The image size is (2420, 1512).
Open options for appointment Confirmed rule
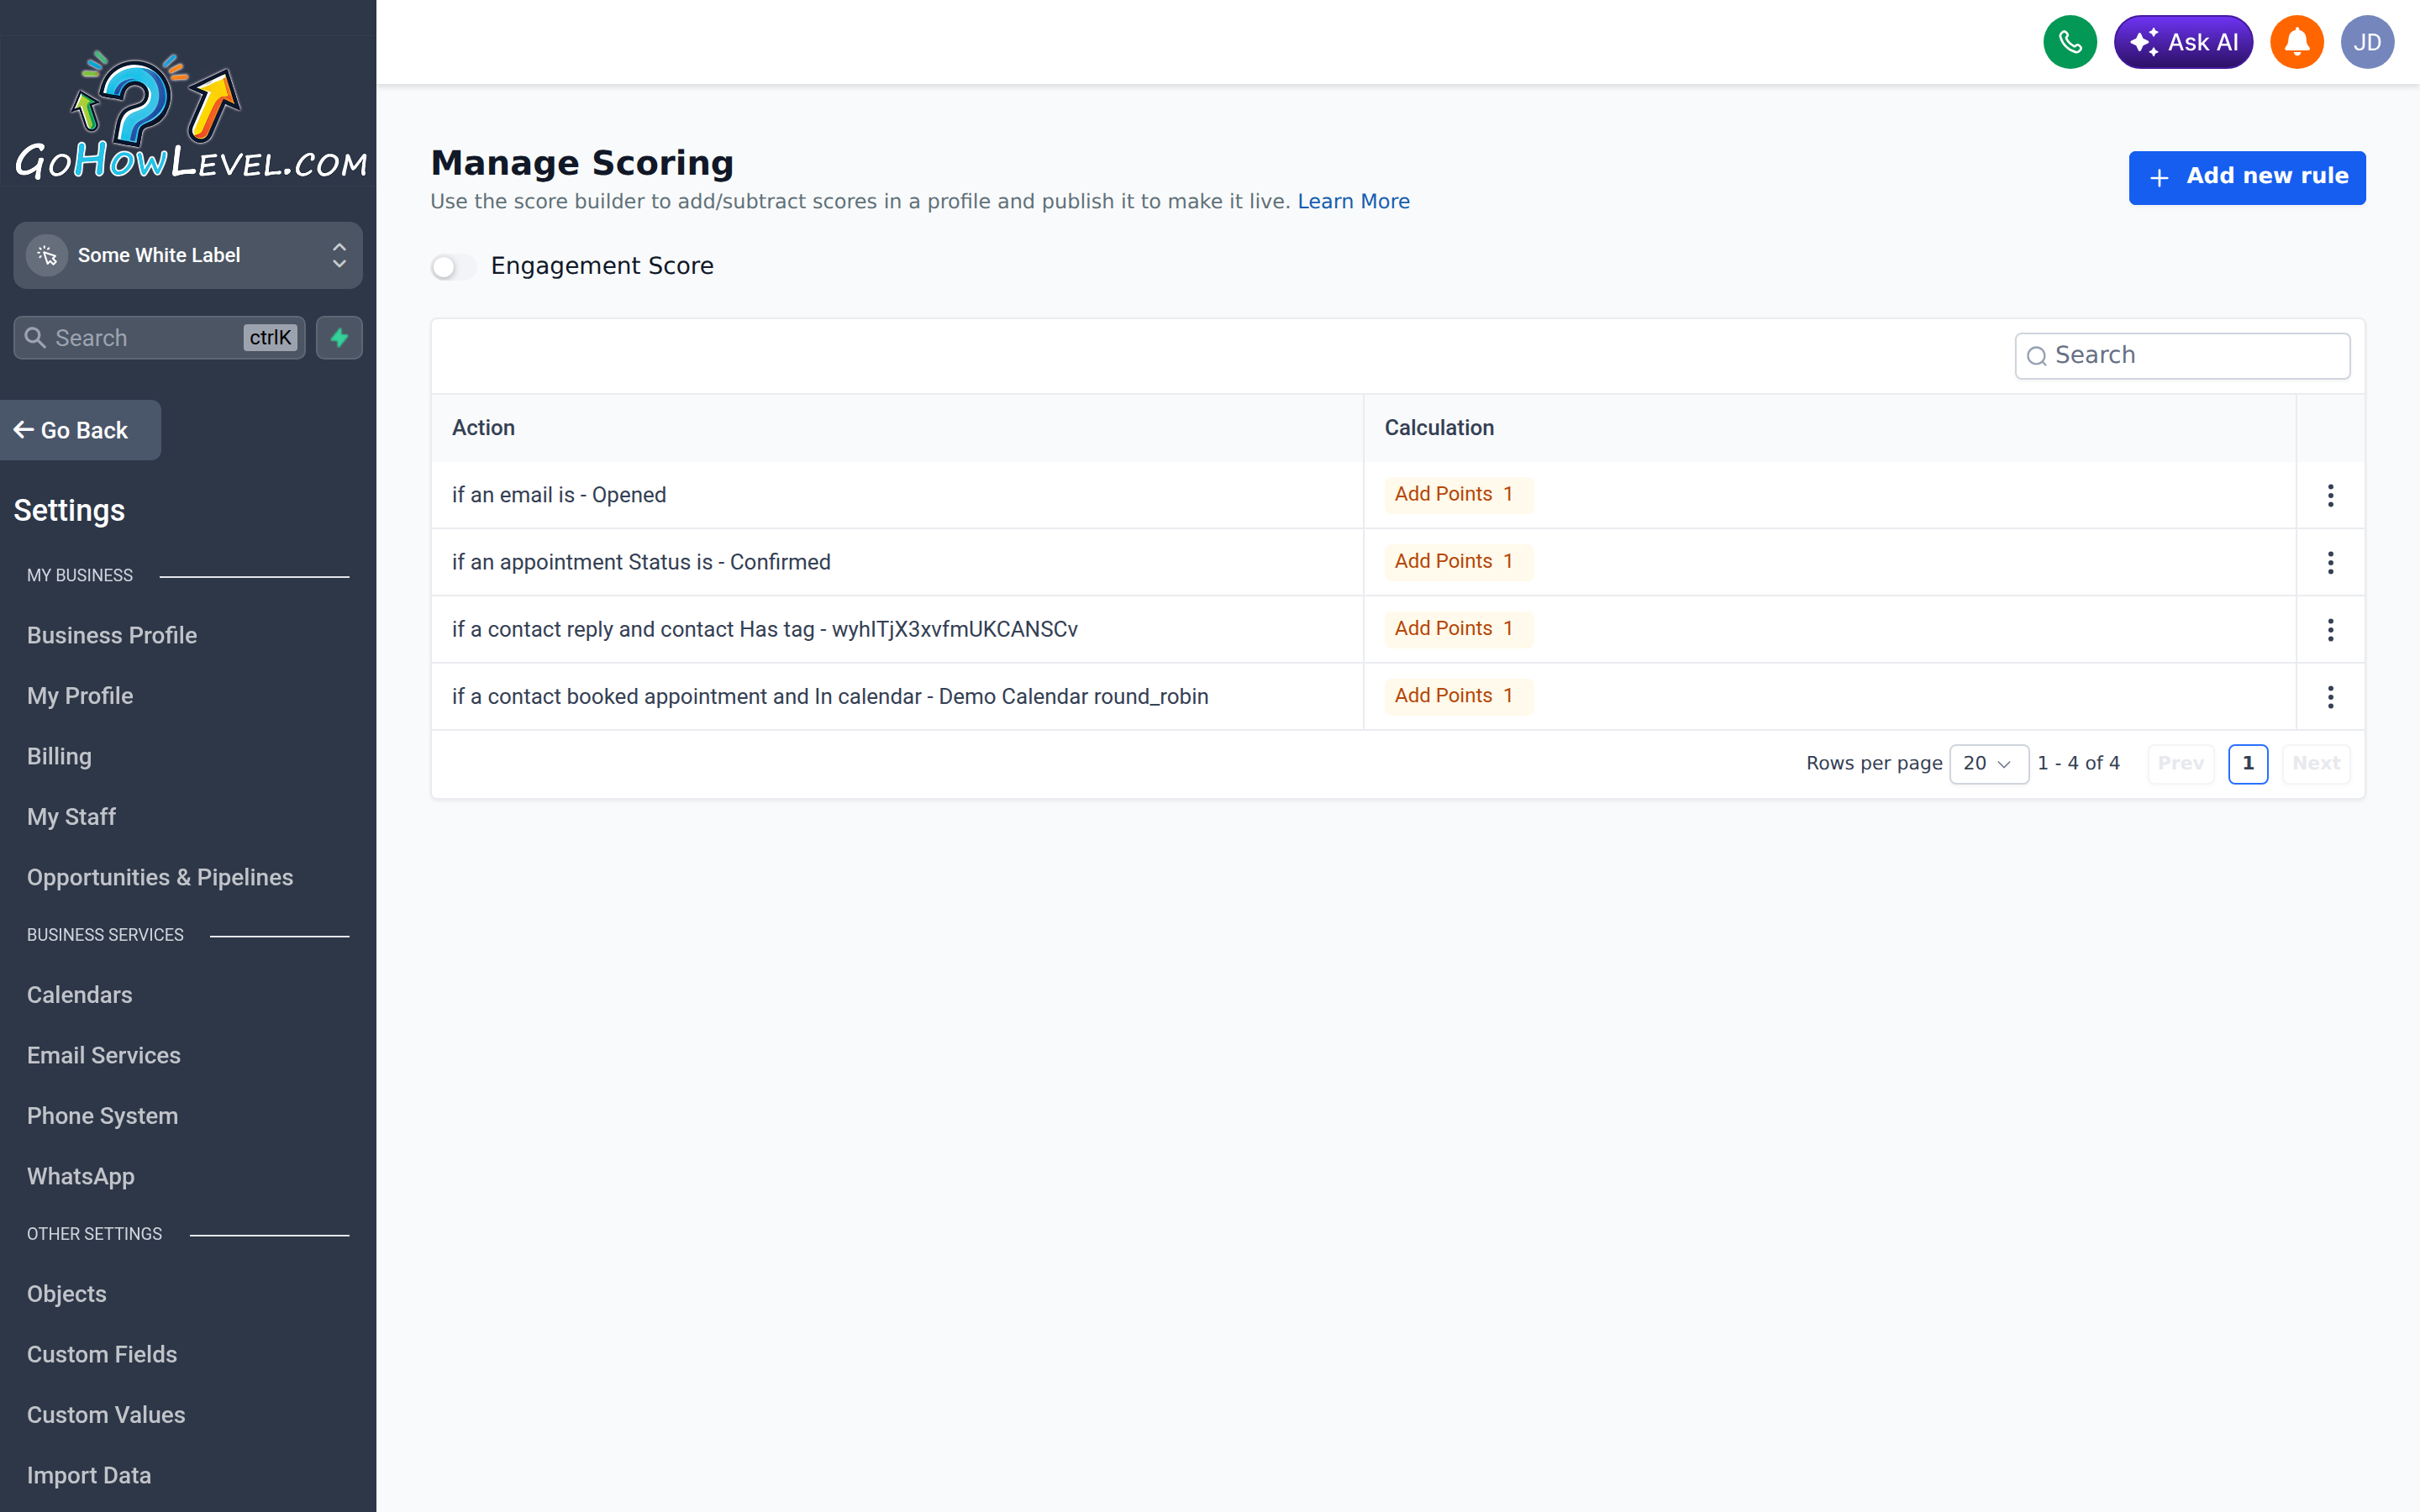point(2330,562)
